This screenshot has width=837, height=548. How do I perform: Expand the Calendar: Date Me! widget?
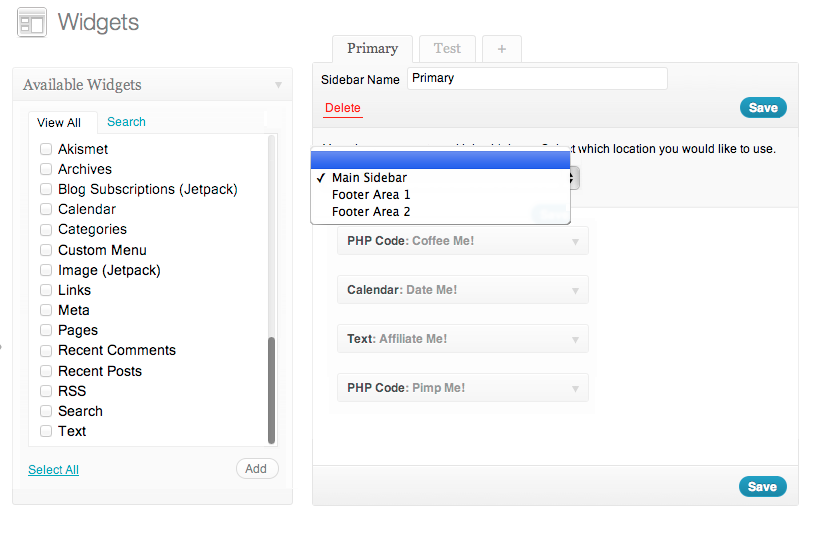click(575, 290)
